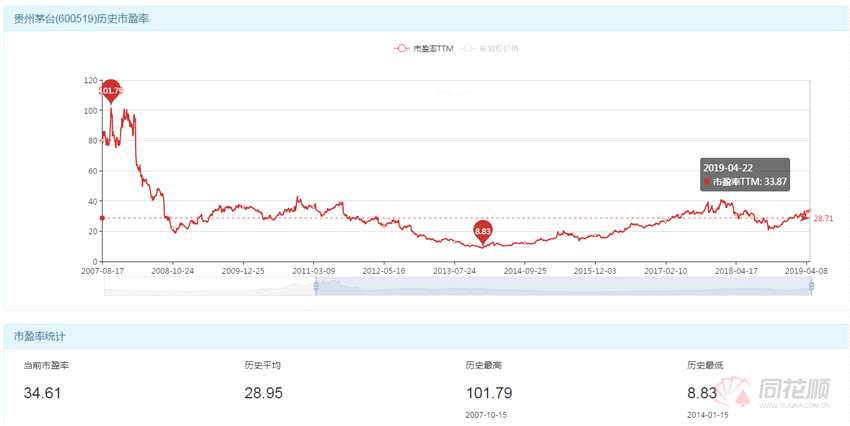Click the highlighted range of the zoom slider
The height and width of the screenshot is (426, 850).
click(x=564, y=286)
